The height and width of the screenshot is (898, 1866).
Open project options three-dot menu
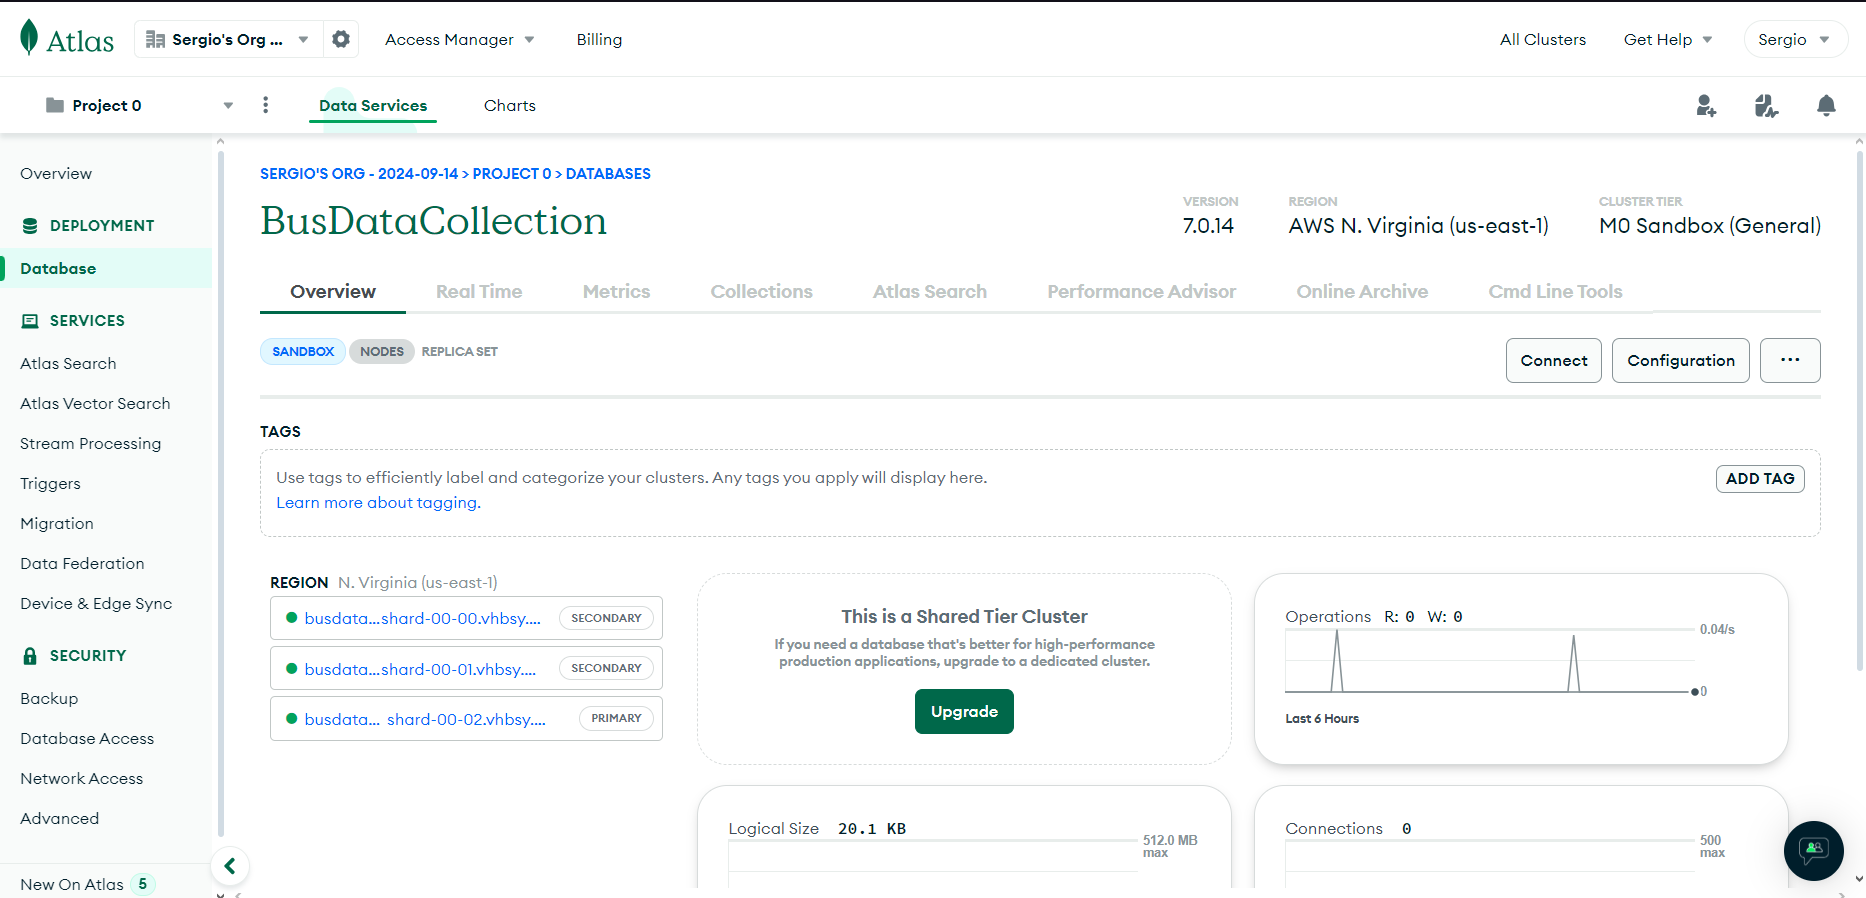[265, 105]
